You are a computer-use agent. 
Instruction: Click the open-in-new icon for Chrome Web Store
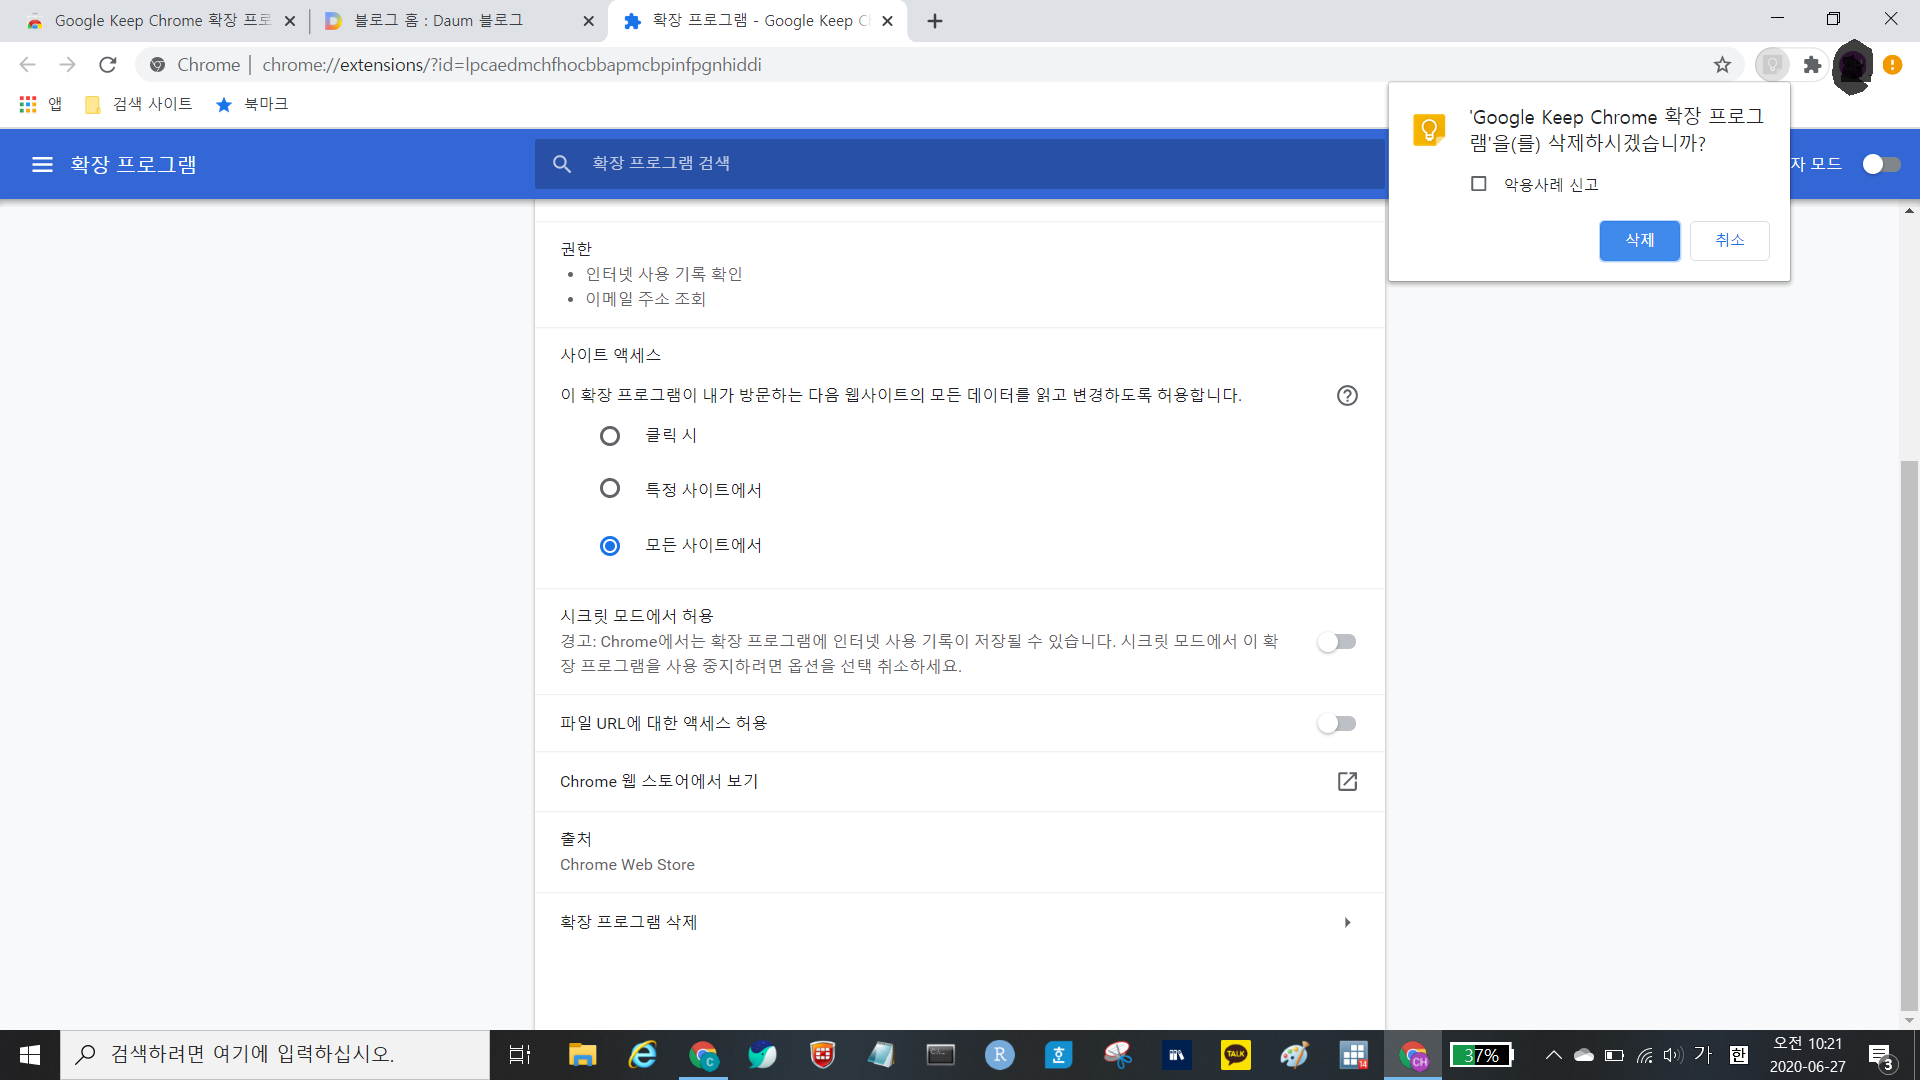[1347, 781]
